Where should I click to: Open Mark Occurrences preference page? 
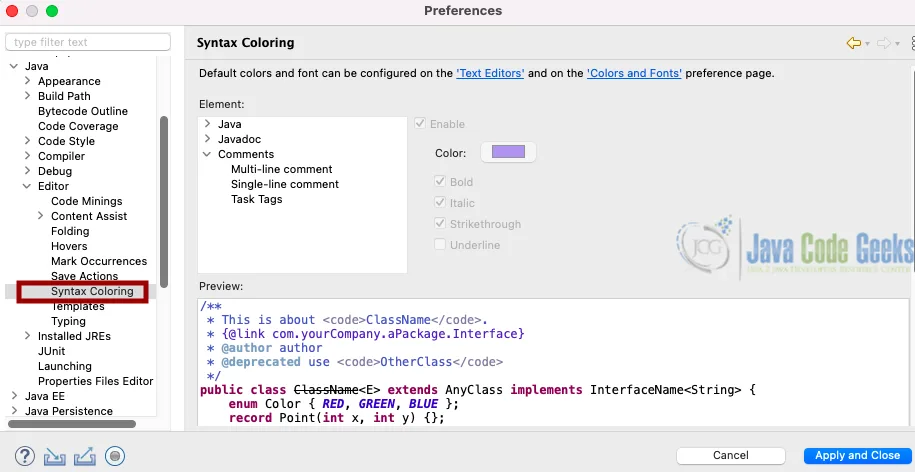point(99,261)
